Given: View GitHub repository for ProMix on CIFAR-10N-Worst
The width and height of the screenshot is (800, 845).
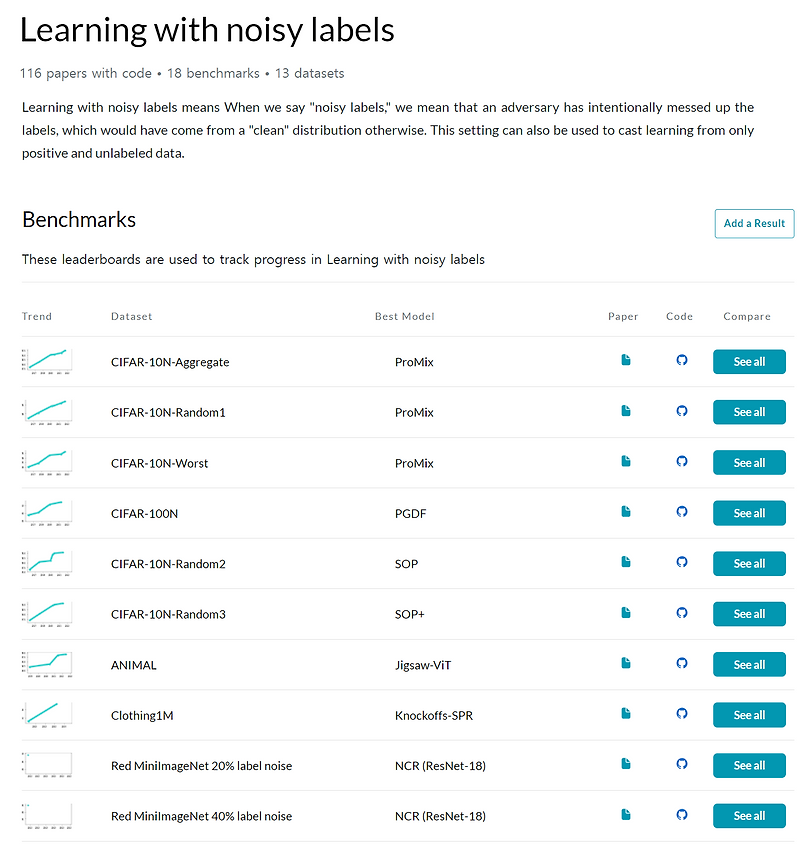Looking at the screenshot, I should click(x=681, y=461).
